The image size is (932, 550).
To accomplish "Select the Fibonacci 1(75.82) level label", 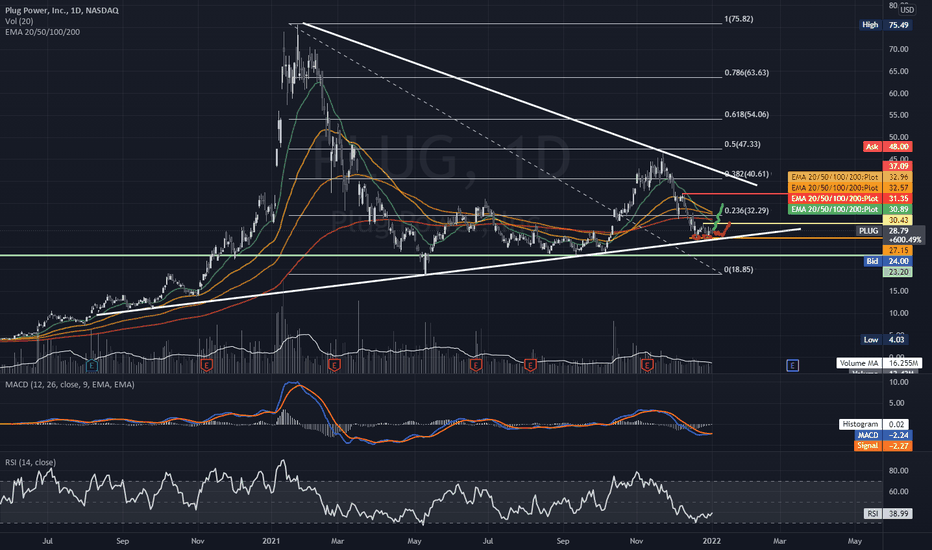I will (x=738, y=19).
